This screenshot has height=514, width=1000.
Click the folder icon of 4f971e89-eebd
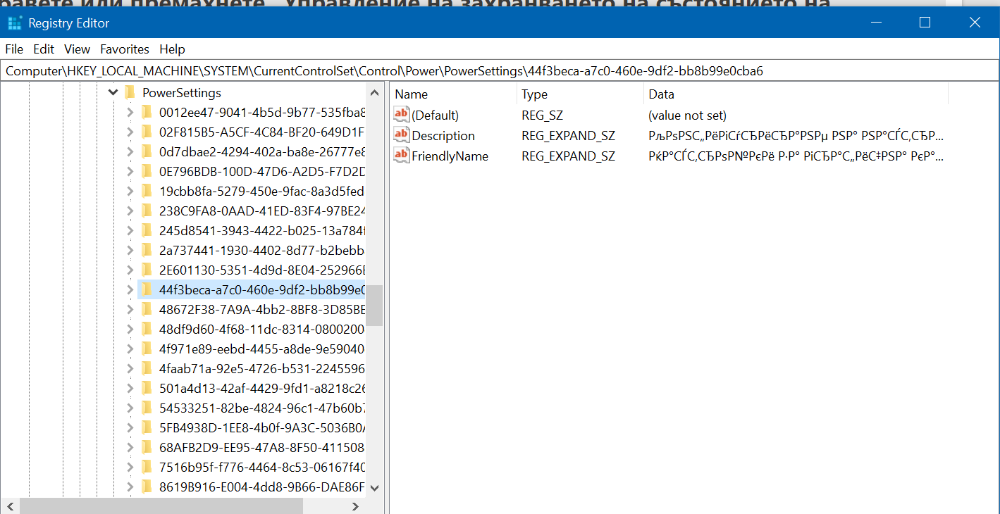tap(147, 348)
